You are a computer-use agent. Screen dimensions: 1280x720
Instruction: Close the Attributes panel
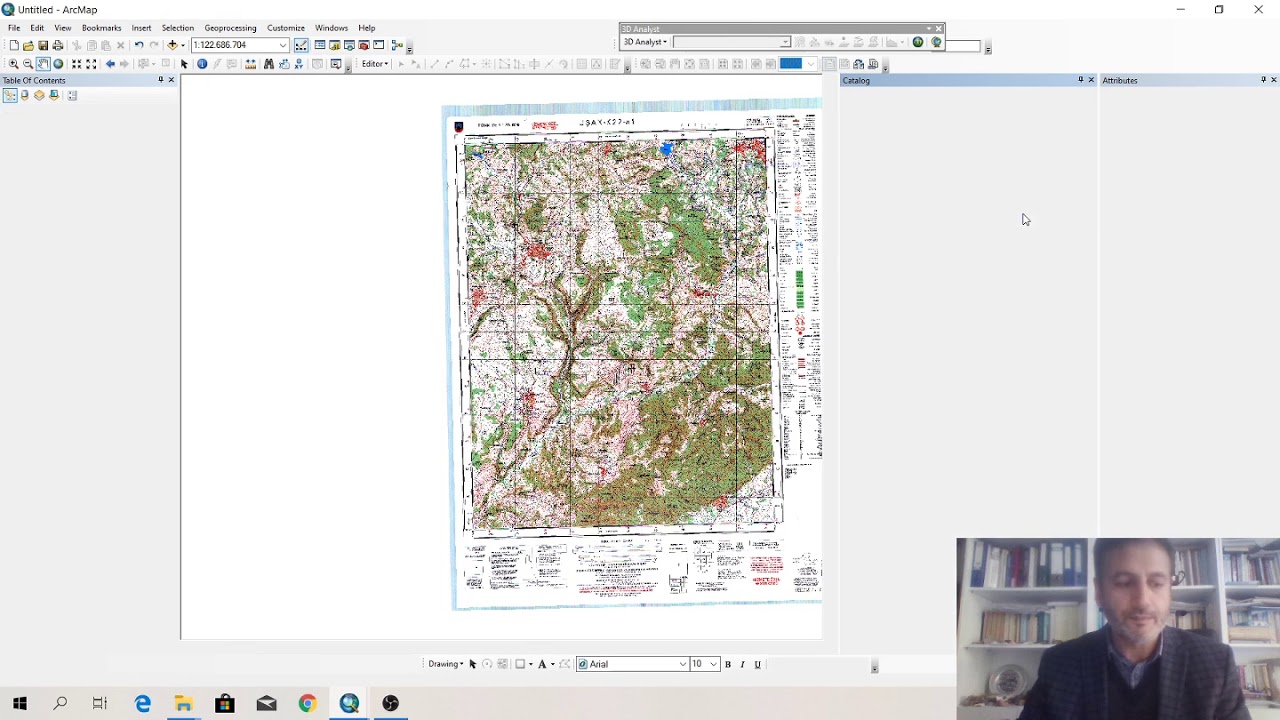point(1273,80)
